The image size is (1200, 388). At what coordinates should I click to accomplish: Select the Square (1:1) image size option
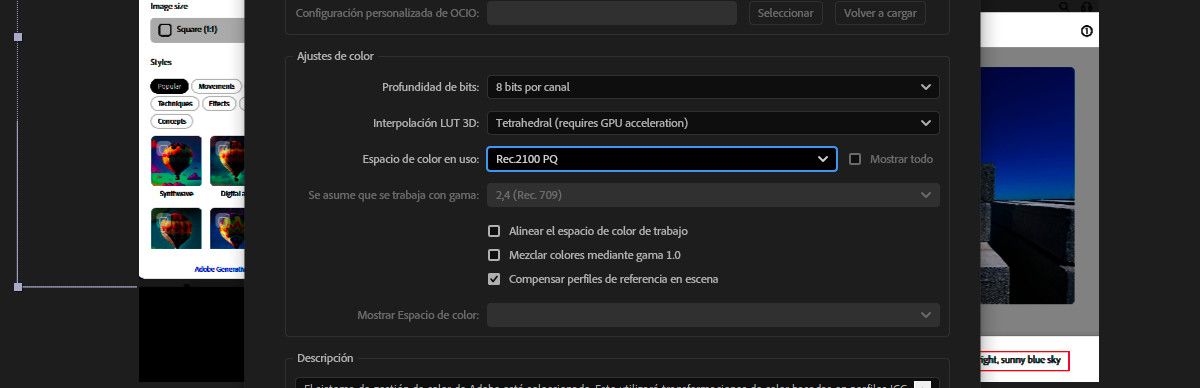tap(198, 30)
